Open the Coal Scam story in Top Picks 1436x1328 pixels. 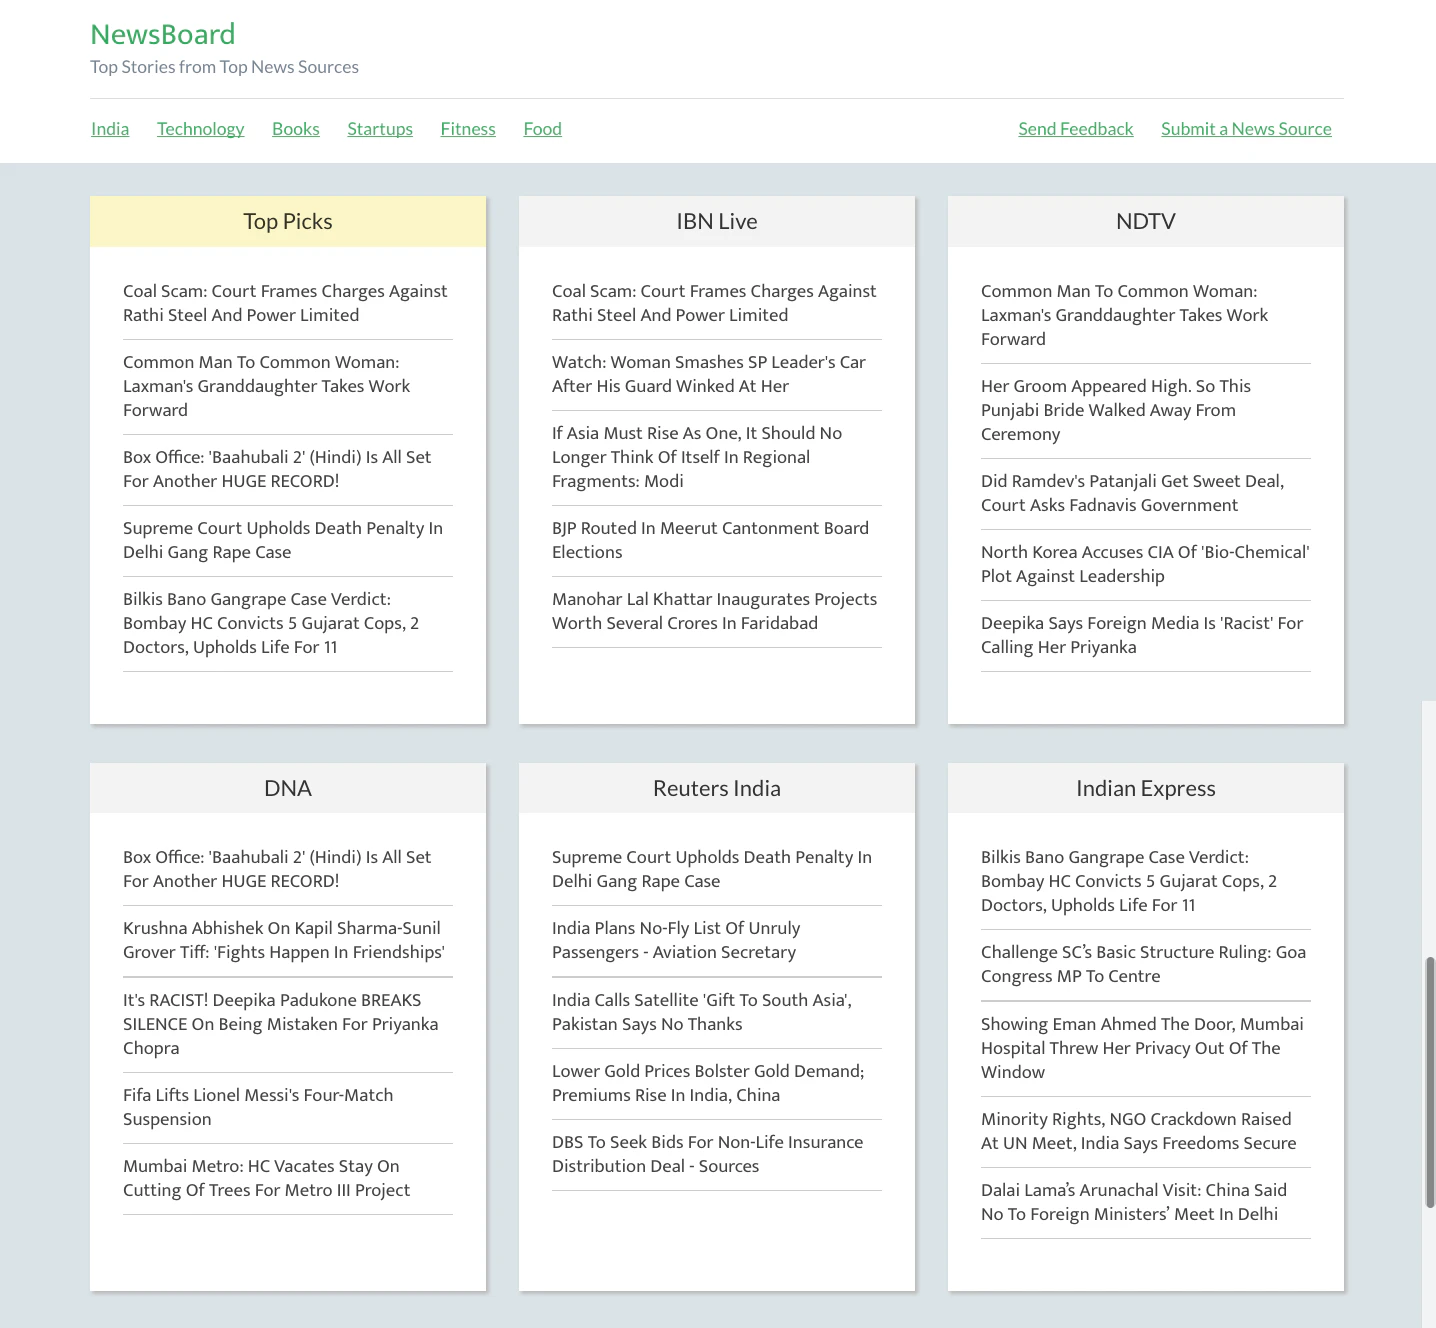tap(285, 303)
